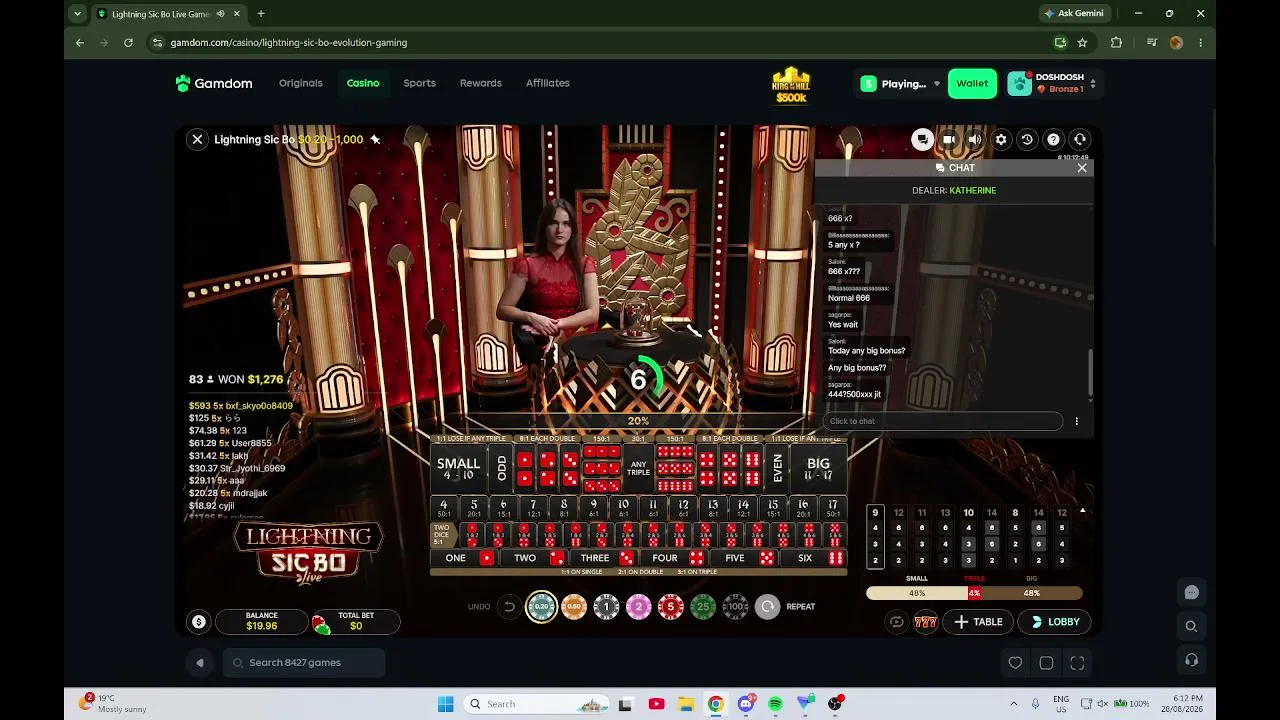
Task: Open search icon on right sidebar
Action: pos(1191,626)
